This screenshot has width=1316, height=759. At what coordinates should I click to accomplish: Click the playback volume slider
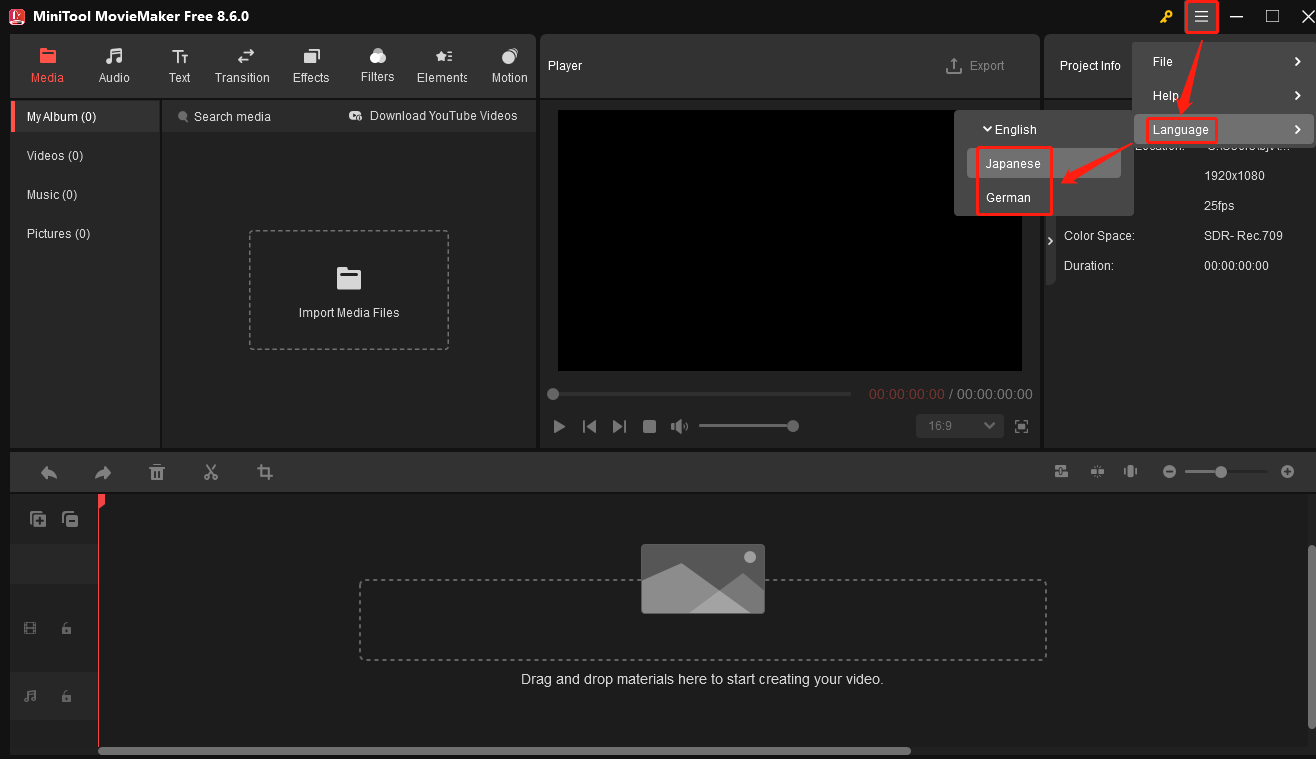[748, 426]
